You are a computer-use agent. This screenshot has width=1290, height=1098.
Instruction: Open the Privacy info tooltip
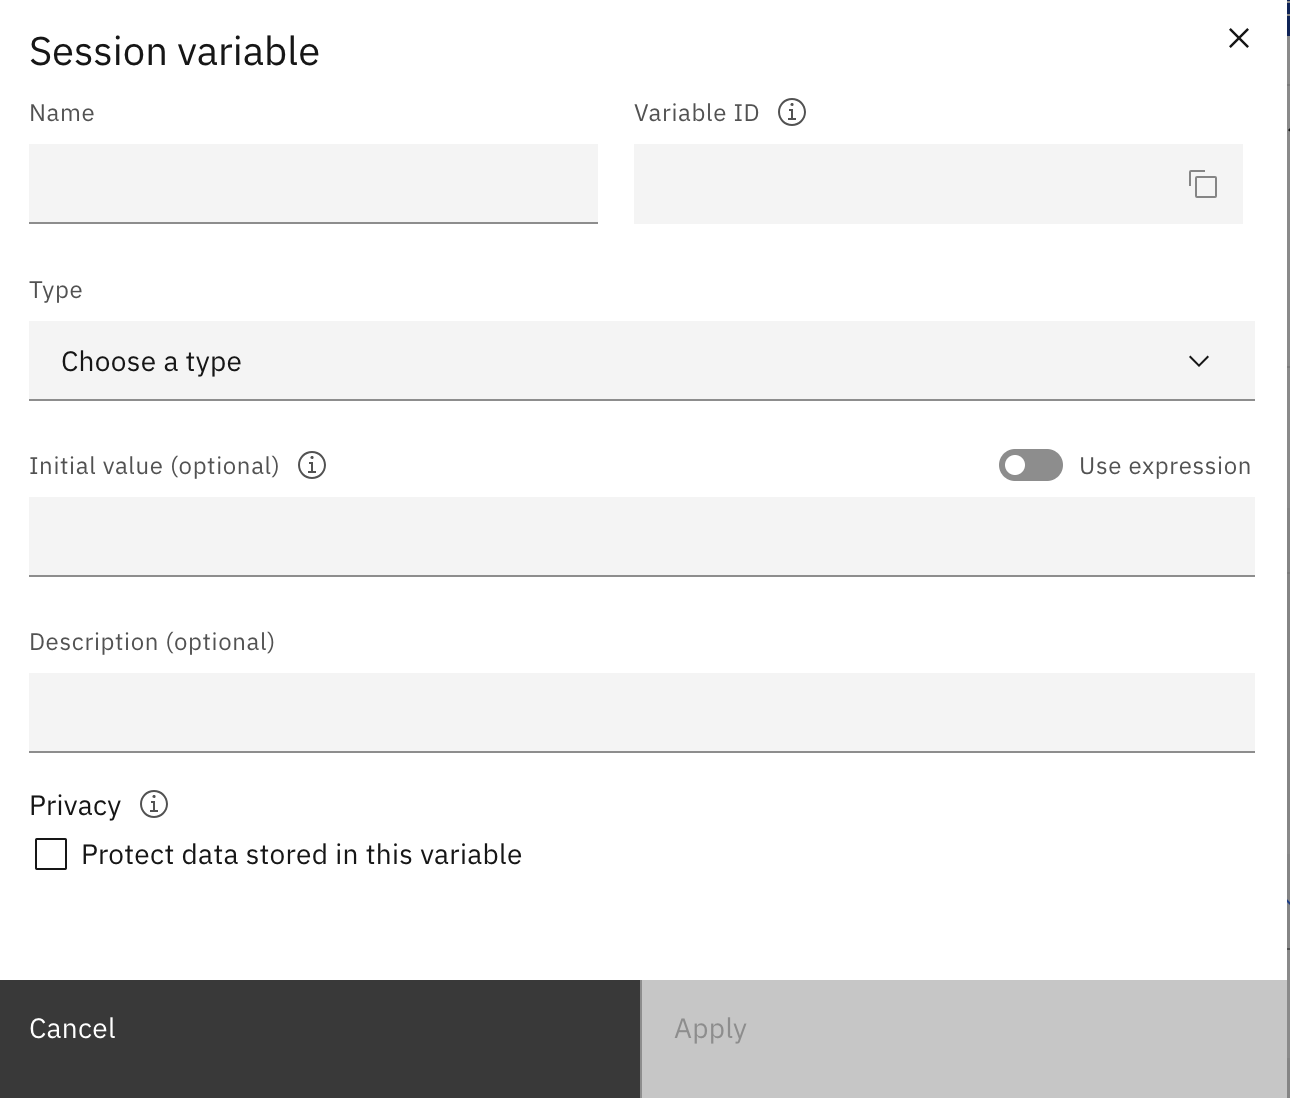(154, 804)
